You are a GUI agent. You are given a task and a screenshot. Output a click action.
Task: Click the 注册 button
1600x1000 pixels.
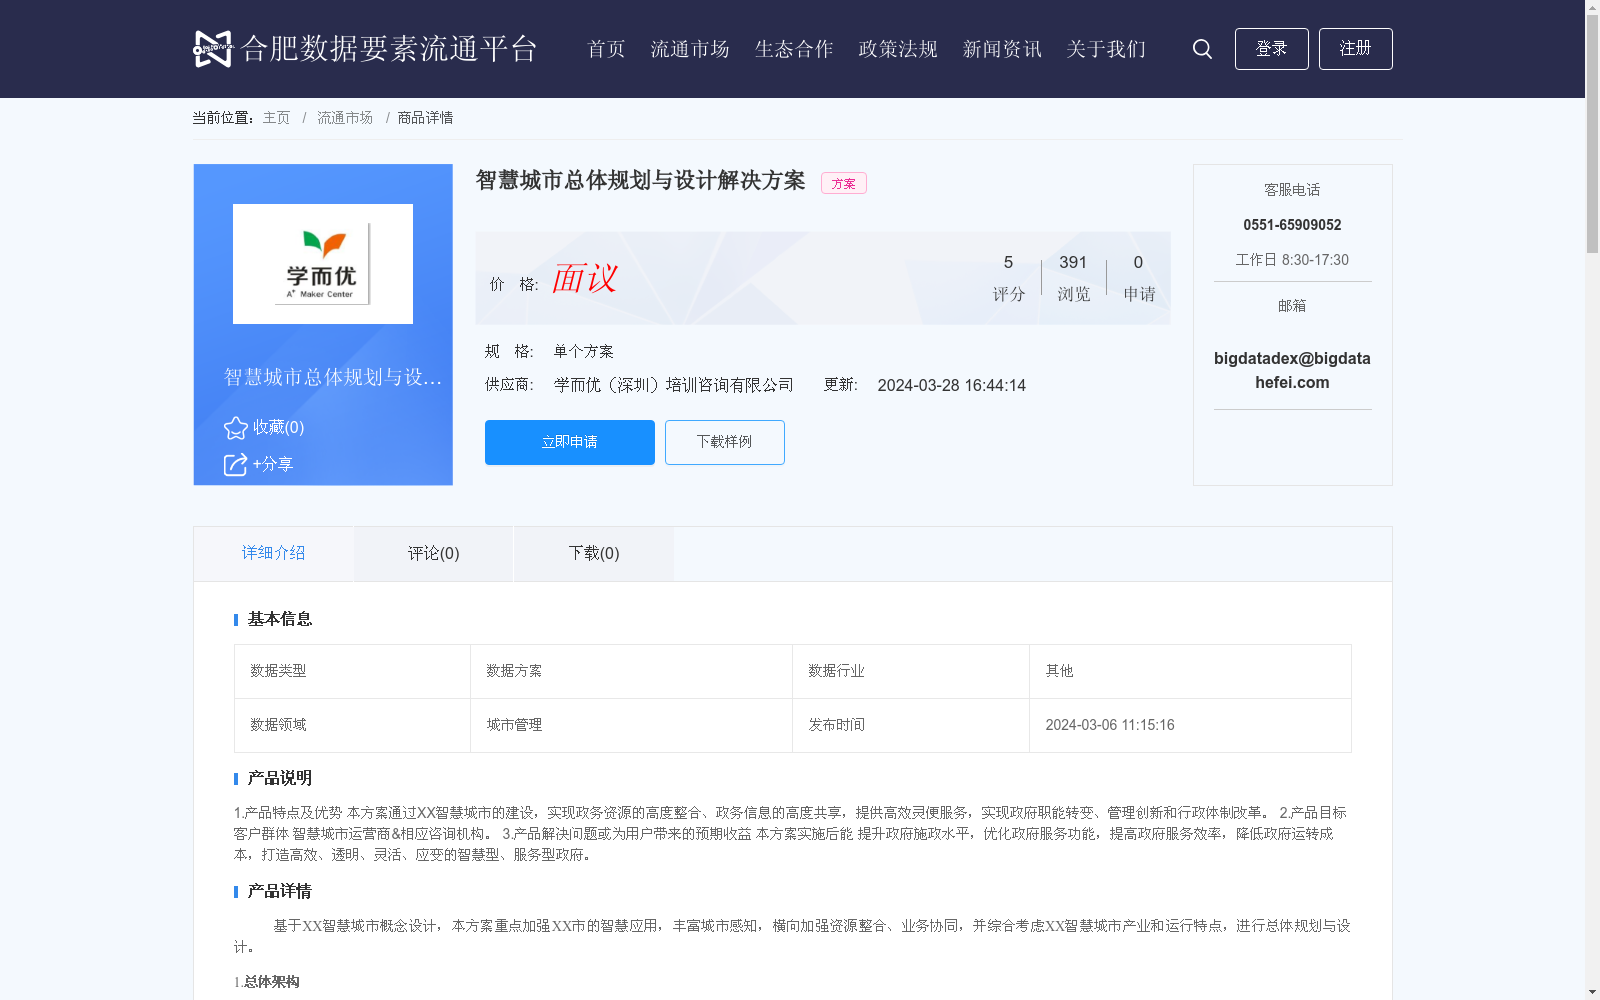pyautogui.click(x=1355, y=48)
